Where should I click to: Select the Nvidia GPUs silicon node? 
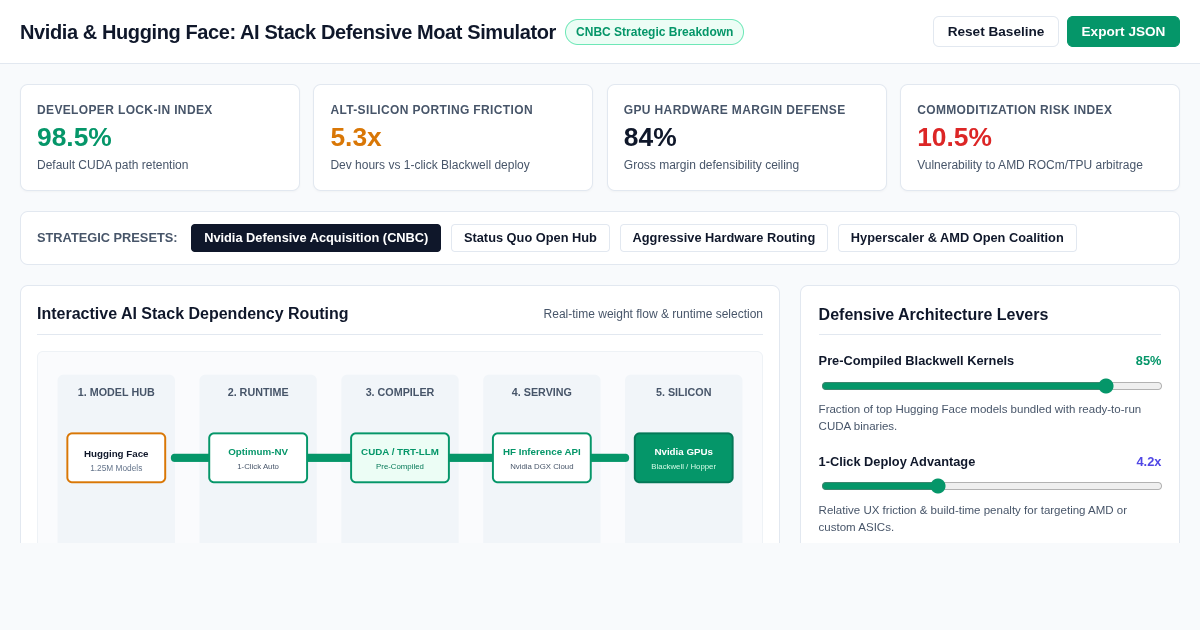tap(684, 458)
